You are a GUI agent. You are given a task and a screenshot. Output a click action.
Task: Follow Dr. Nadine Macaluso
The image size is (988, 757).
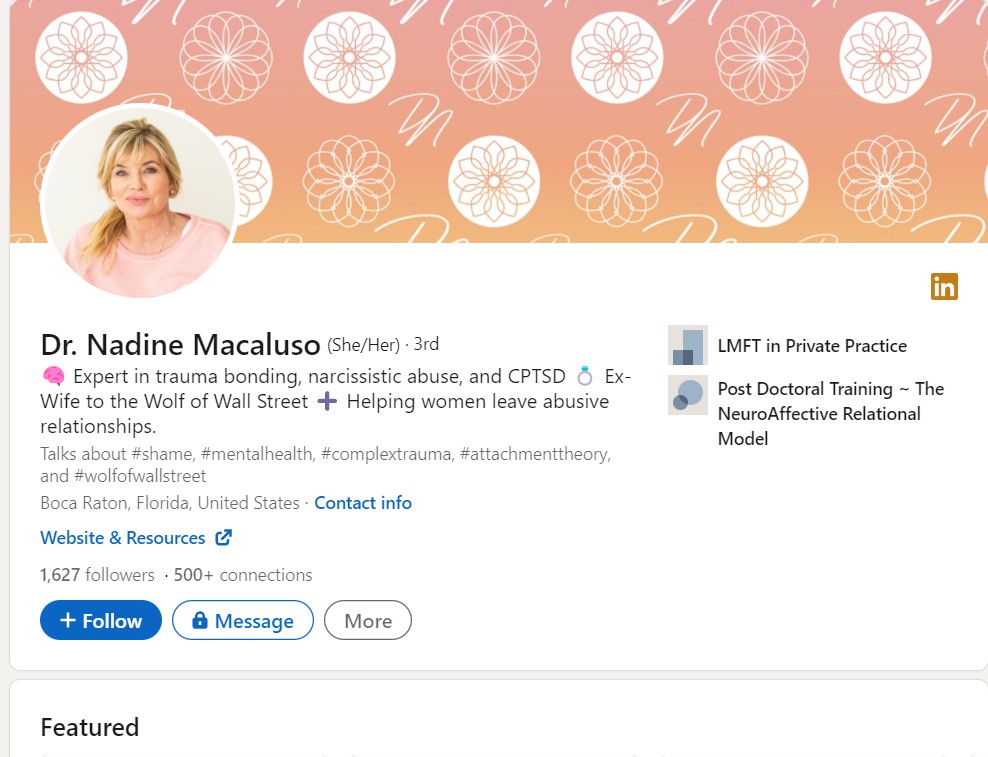(101, 620)
